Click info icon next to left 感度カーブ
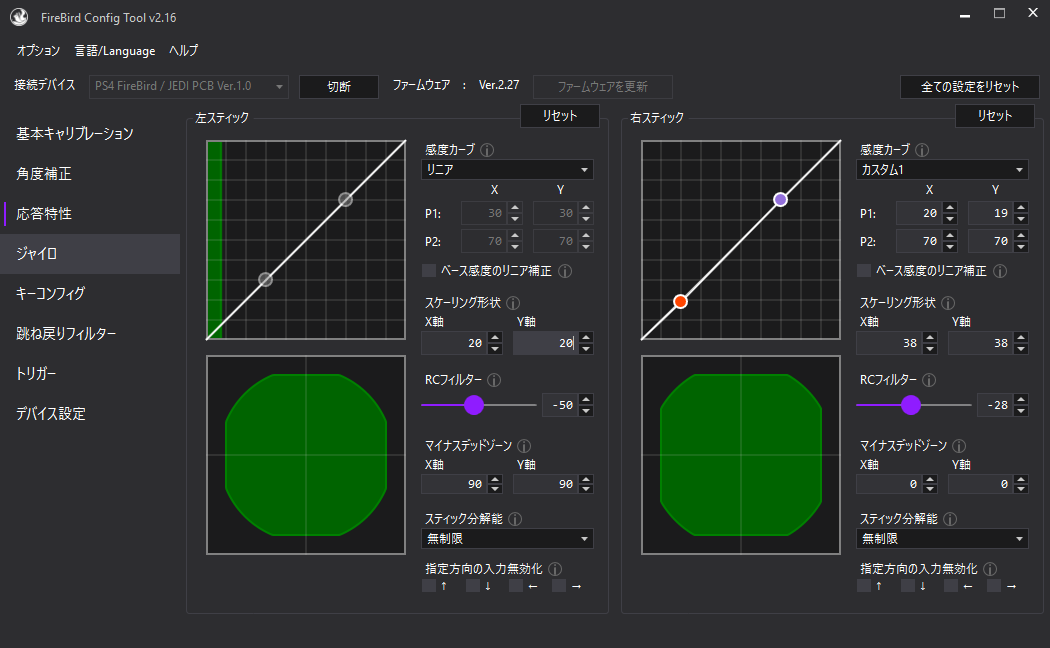Image resolution: width=1050 pixels, height=648 pixels. 488,150
